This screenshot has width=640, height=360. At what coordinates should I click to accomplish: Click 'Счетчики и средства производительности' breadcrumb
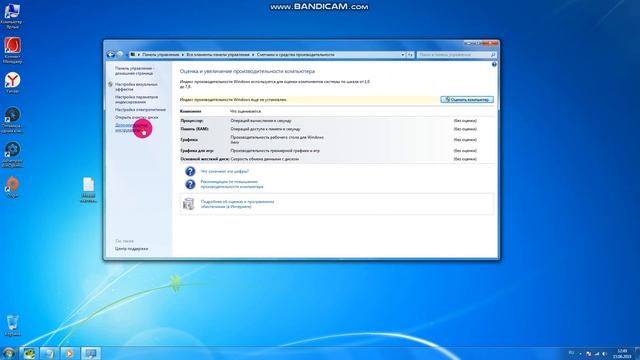click(x=296, y=55)
